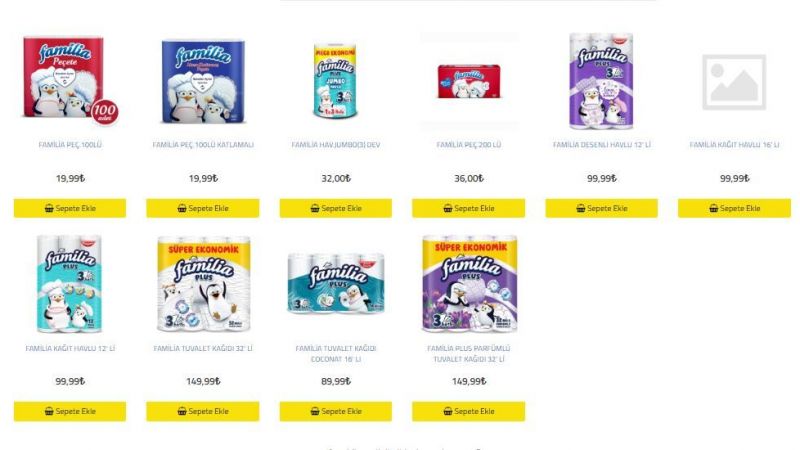This screenshot has width=800, height=450.
Task: View the Familia Jumbo Mega Ekonomik roll image
Action: 335,82
